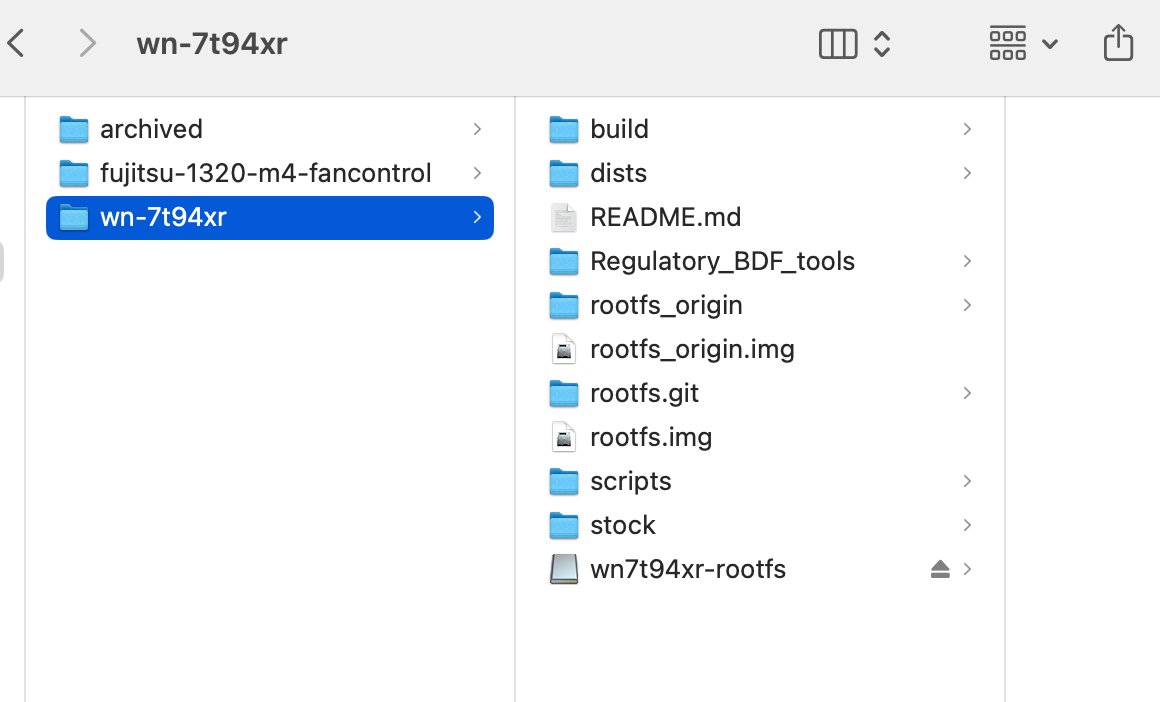The image size is (1160, 702).
Task: Select the 'stock' folder name
Action: point(623,525)
